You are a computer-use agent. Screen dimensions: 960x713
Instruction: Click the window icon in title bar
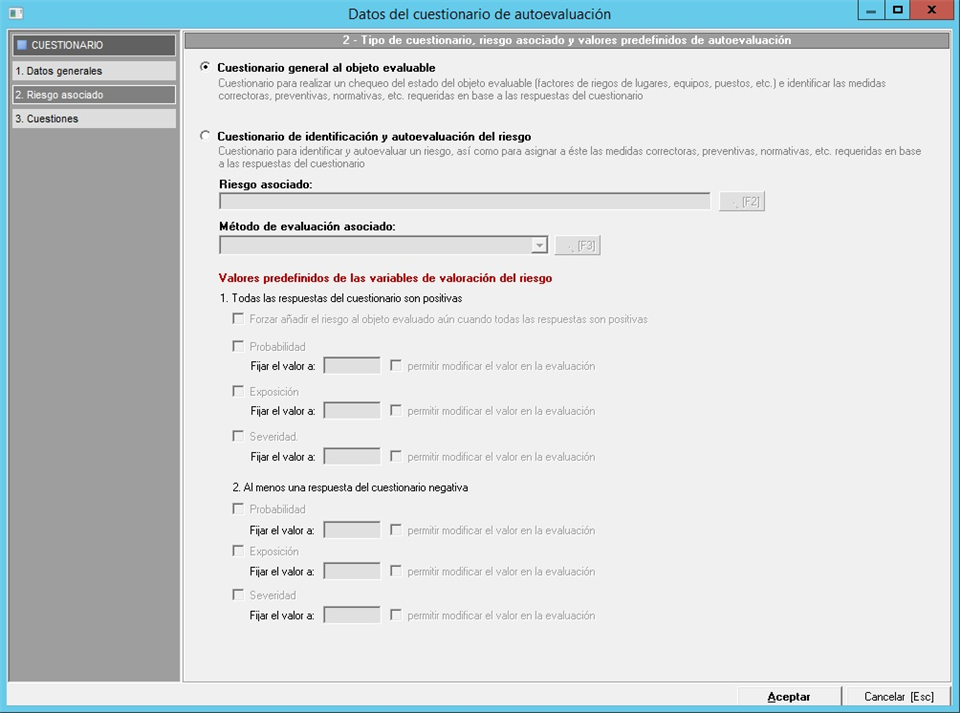pos(15,13)
